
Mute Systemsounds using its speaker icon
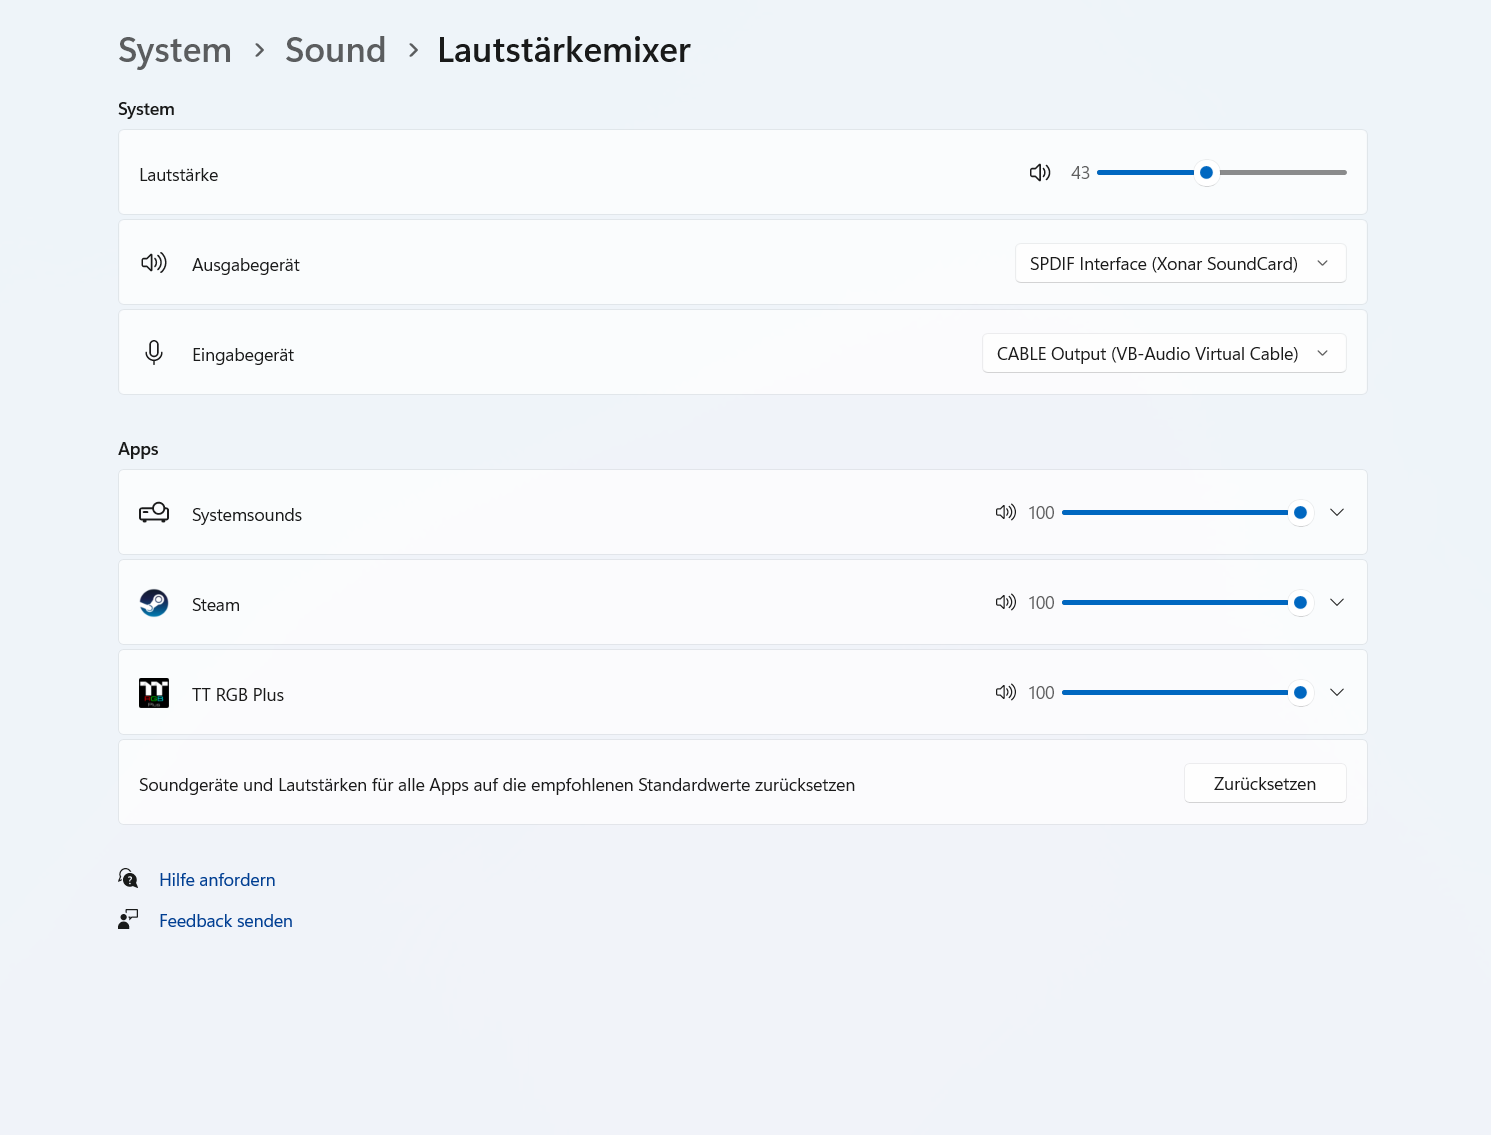click(1005, 512)
